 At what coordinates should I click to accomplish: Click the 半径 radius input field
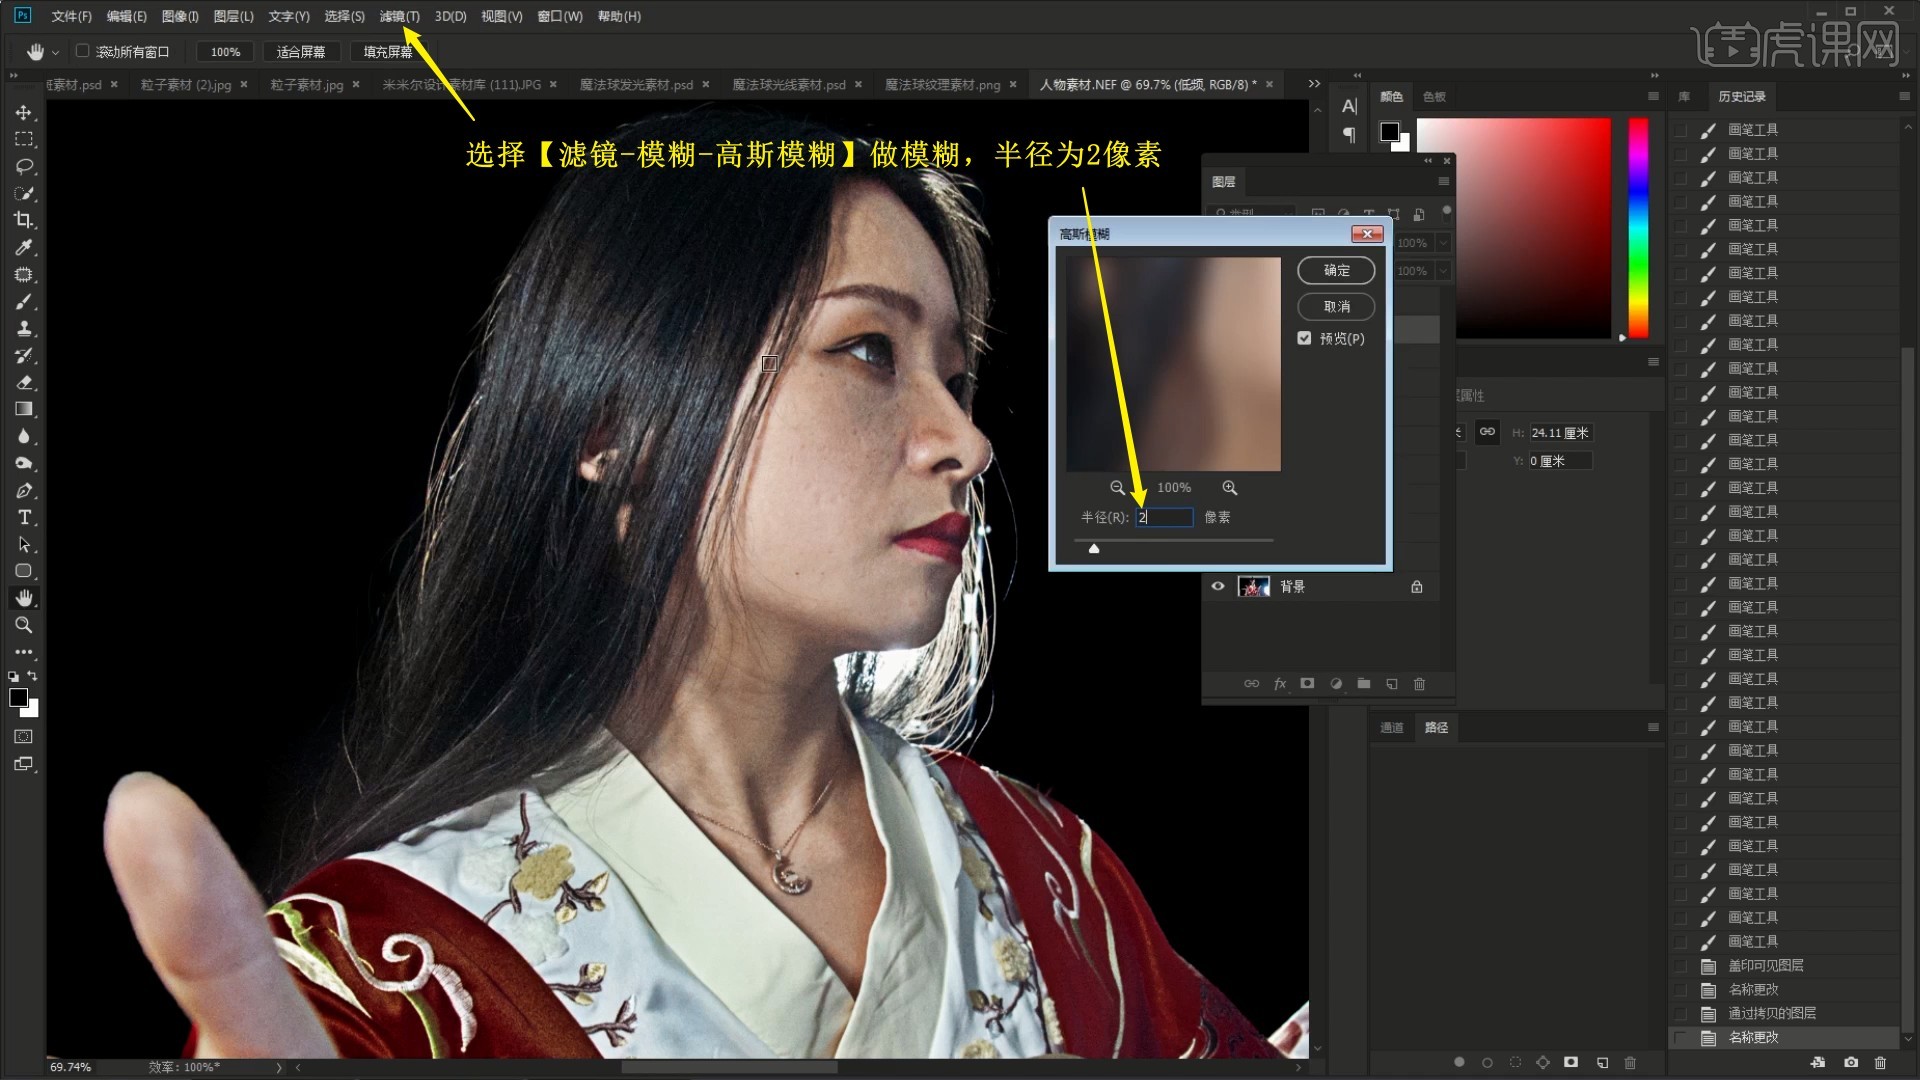point(1165,517)
